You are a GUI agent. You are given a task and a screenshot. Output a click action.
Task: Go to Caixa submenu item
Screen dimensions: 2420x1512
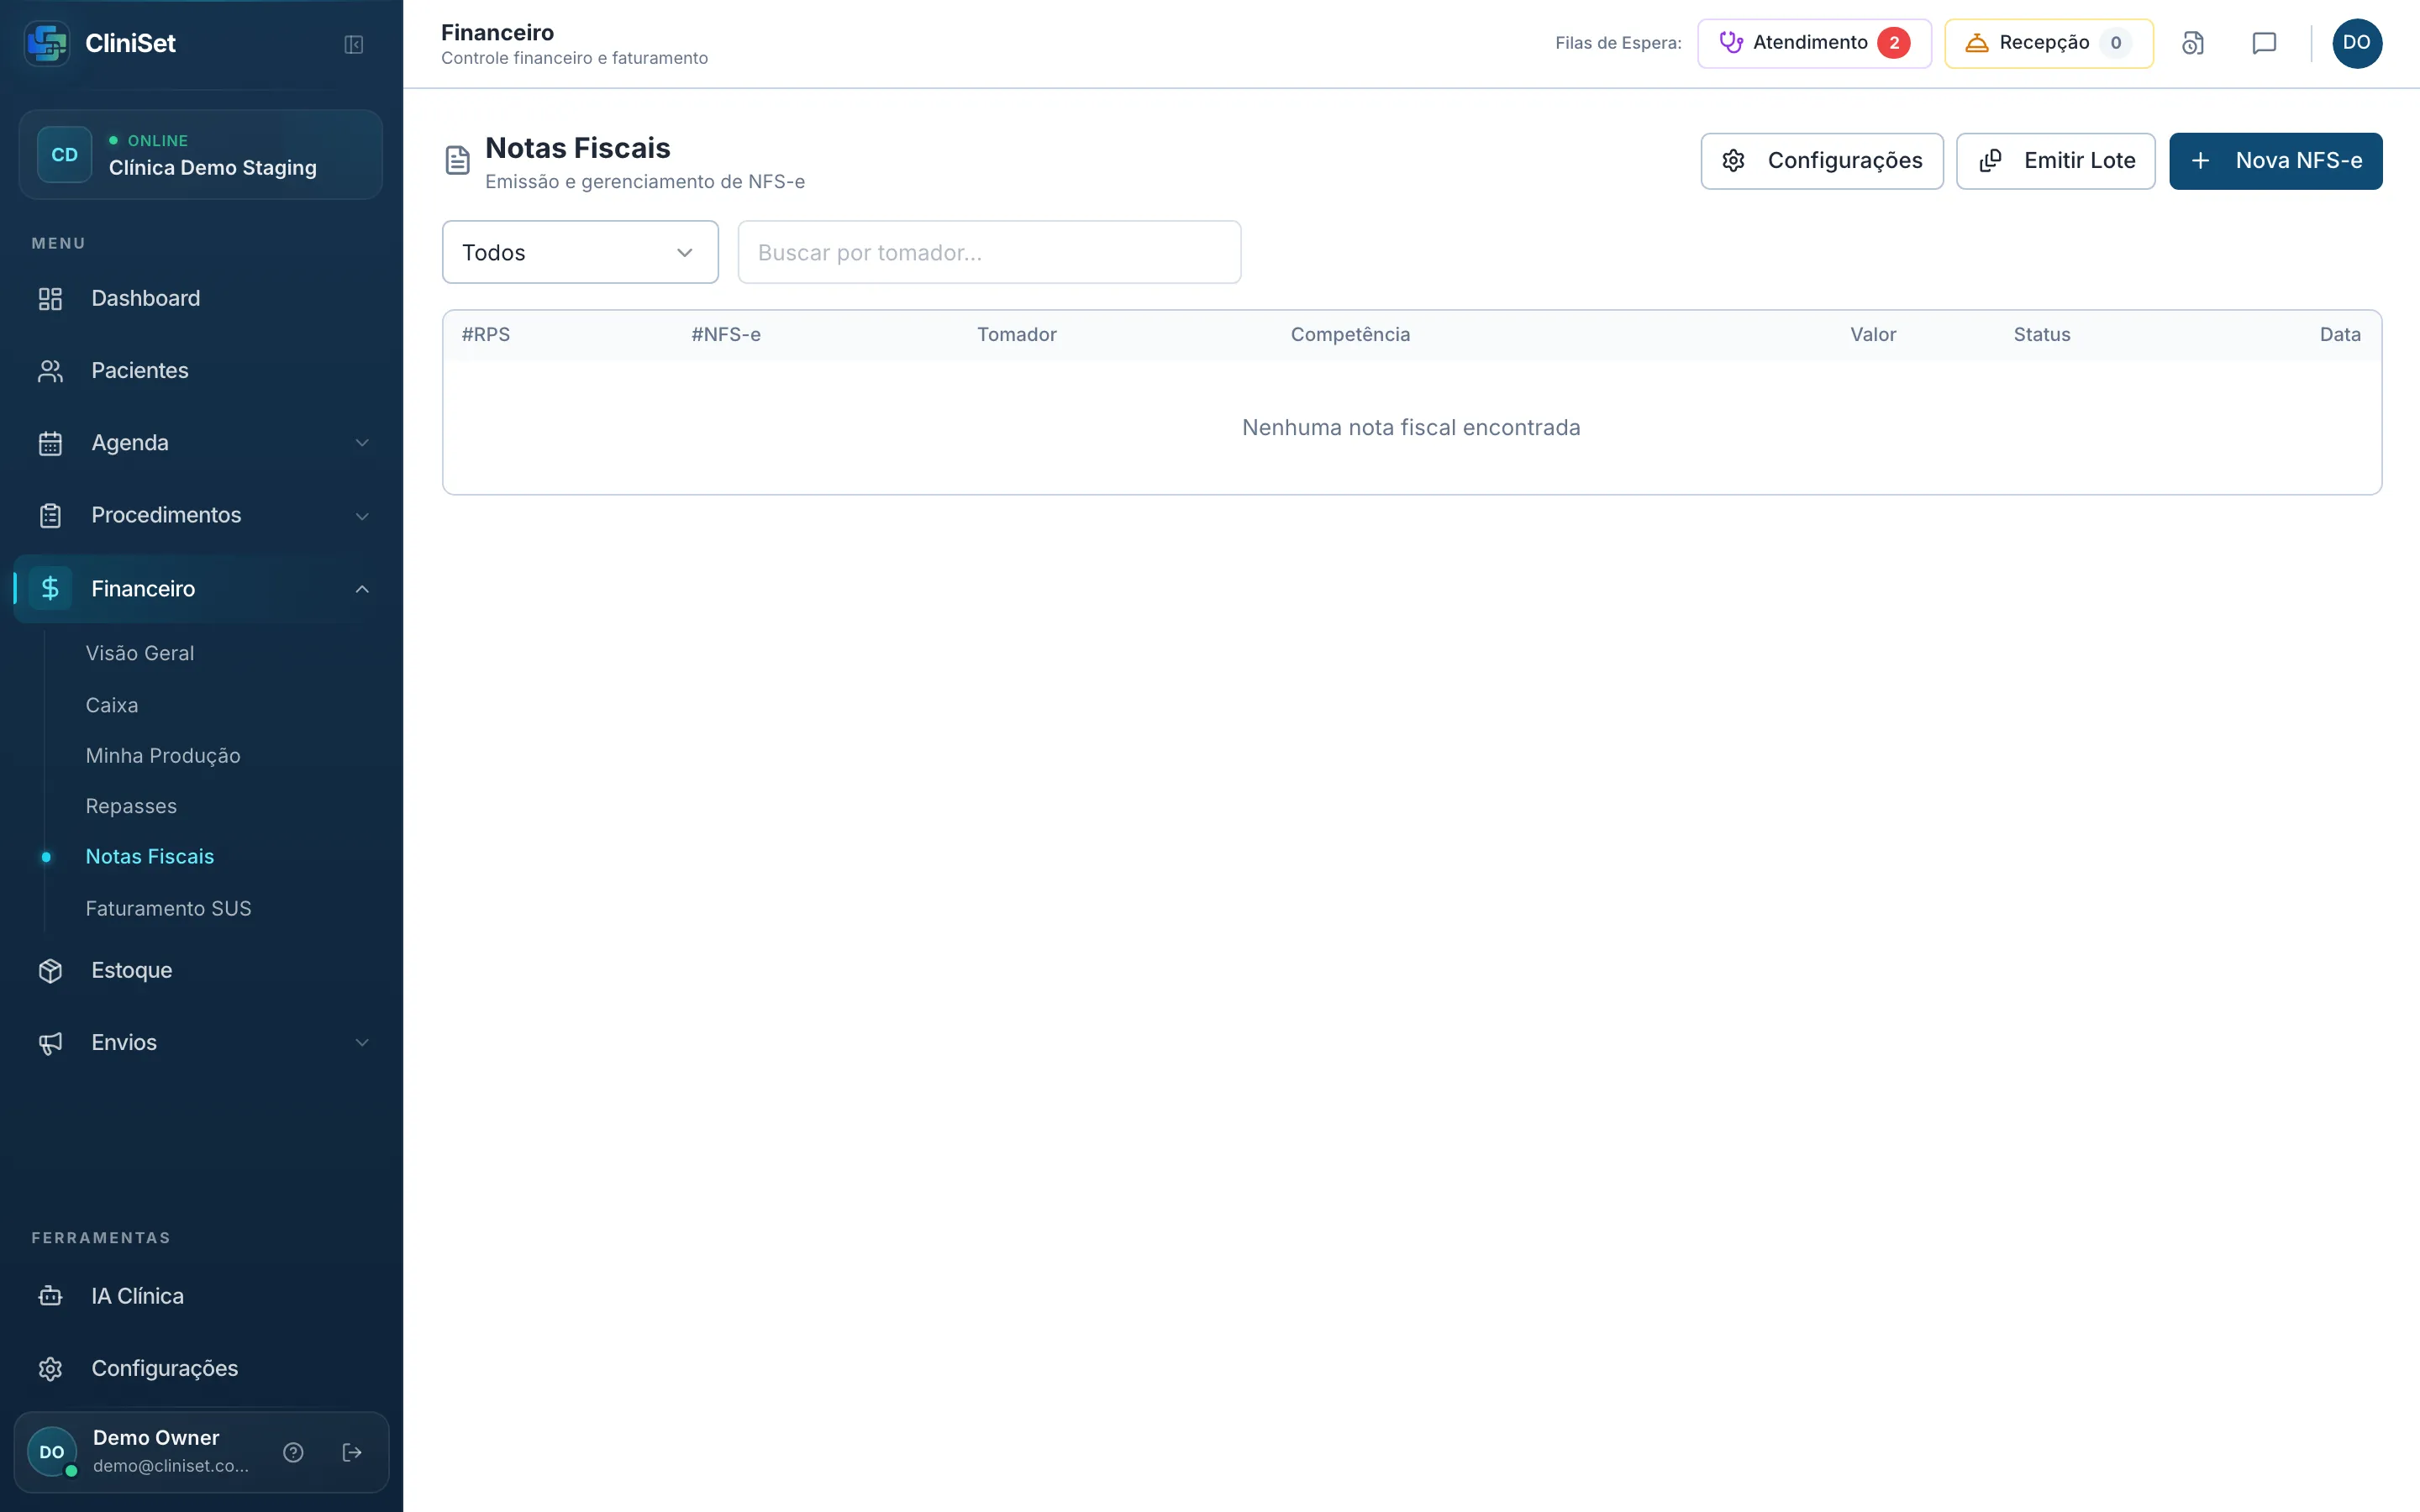click(x=112, y=705)
